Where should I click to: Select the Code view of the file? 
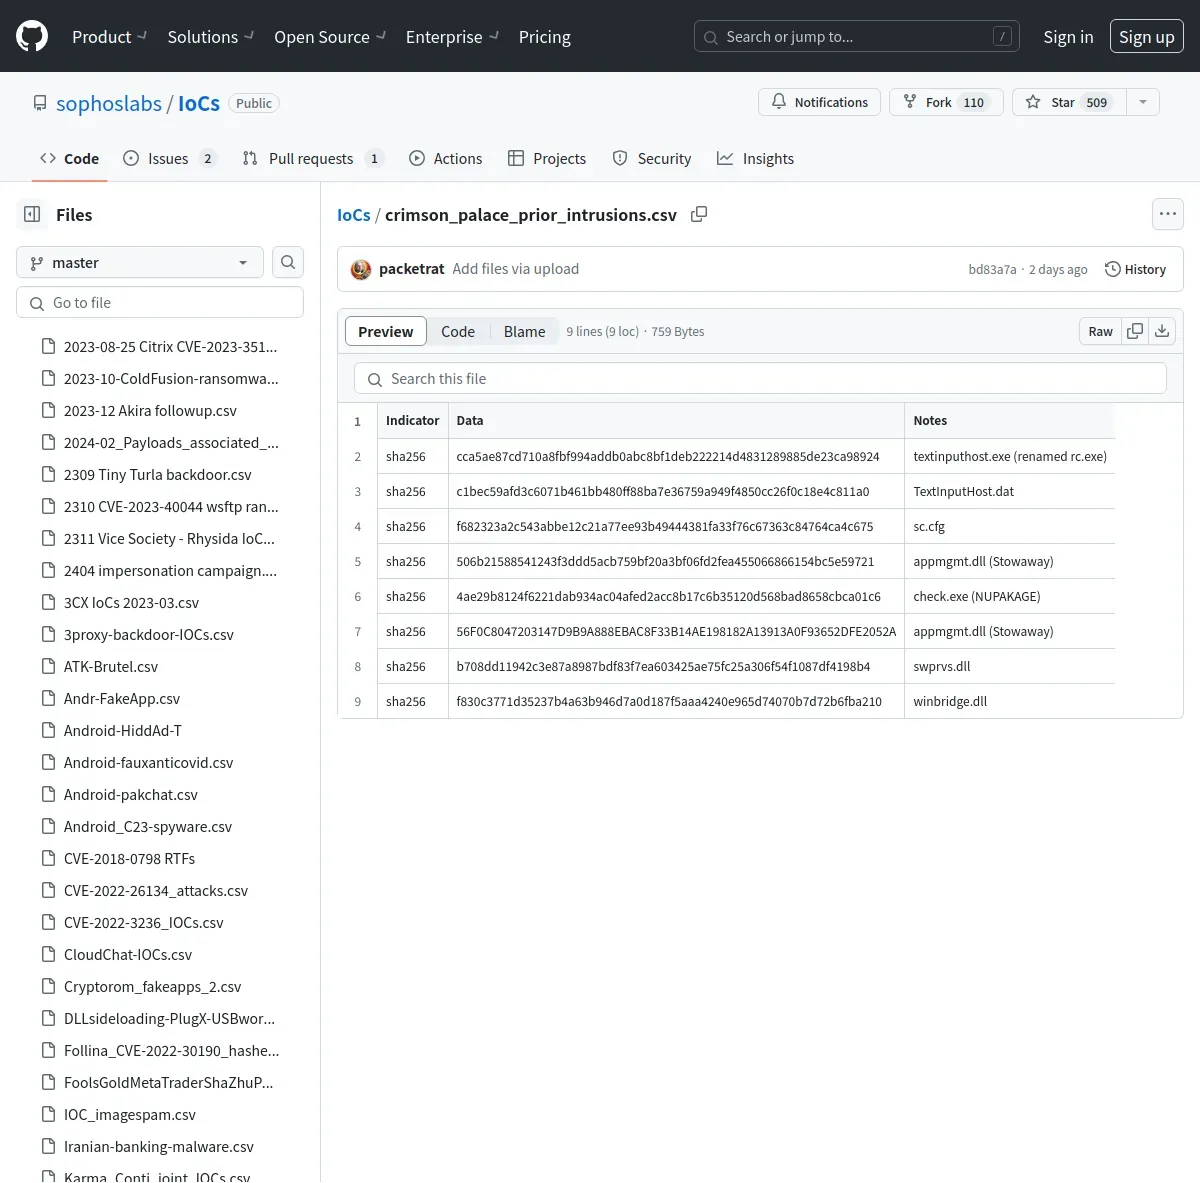point(458,331)
